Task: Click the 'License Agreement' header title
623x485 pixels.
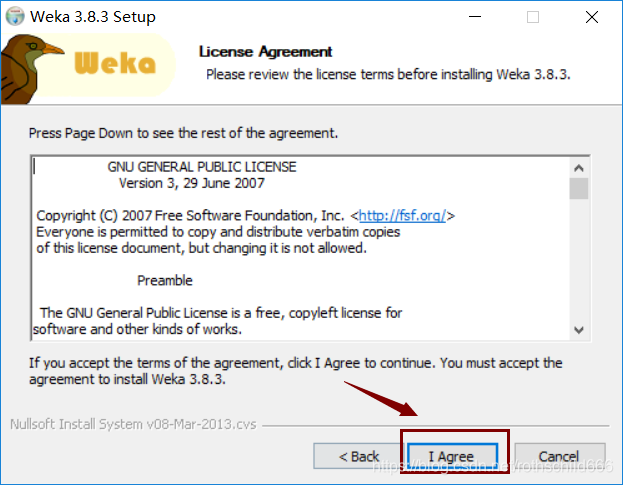Action: (x=265, y=52)
